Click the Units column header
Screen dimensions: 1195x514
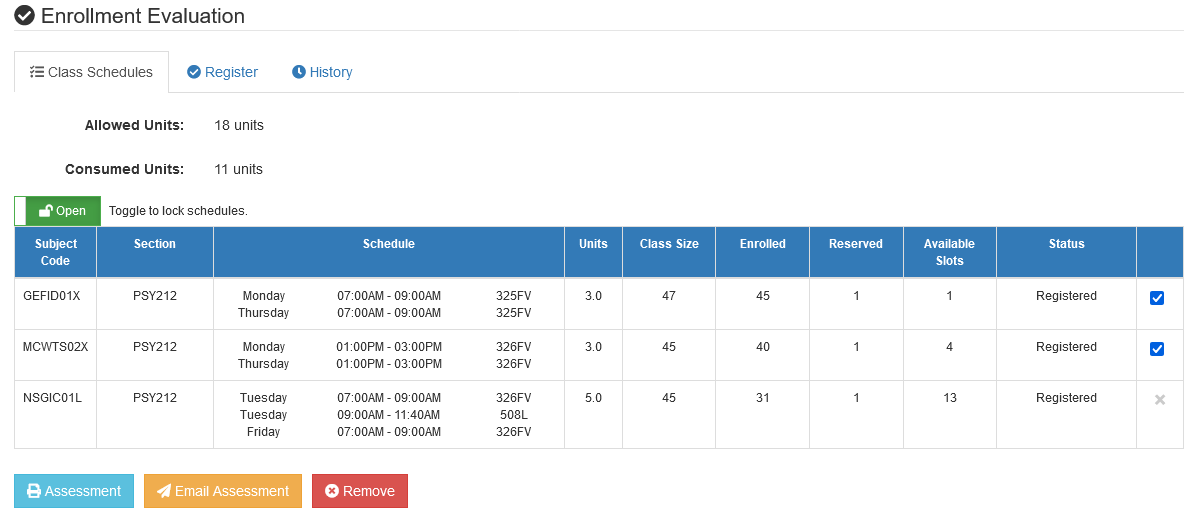[x=593, y=252]
